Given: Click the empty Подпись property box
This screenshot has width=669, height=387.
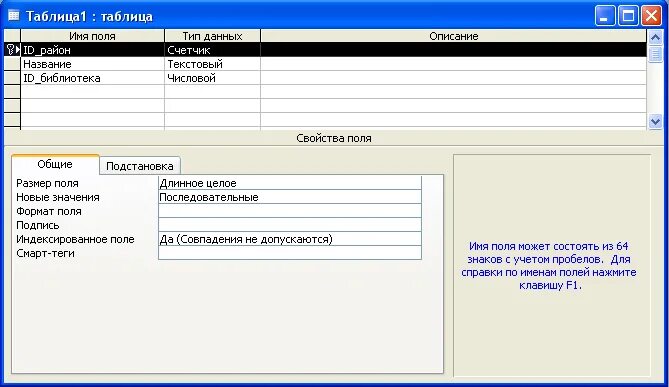Looking at the screenshot, I should click(x=290, y=225).
